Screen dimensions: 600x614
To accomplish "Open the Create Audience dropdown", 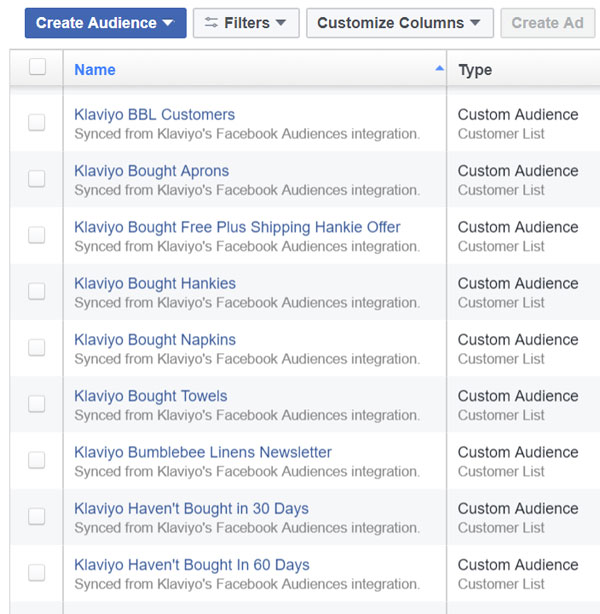I will coord(105,23).
